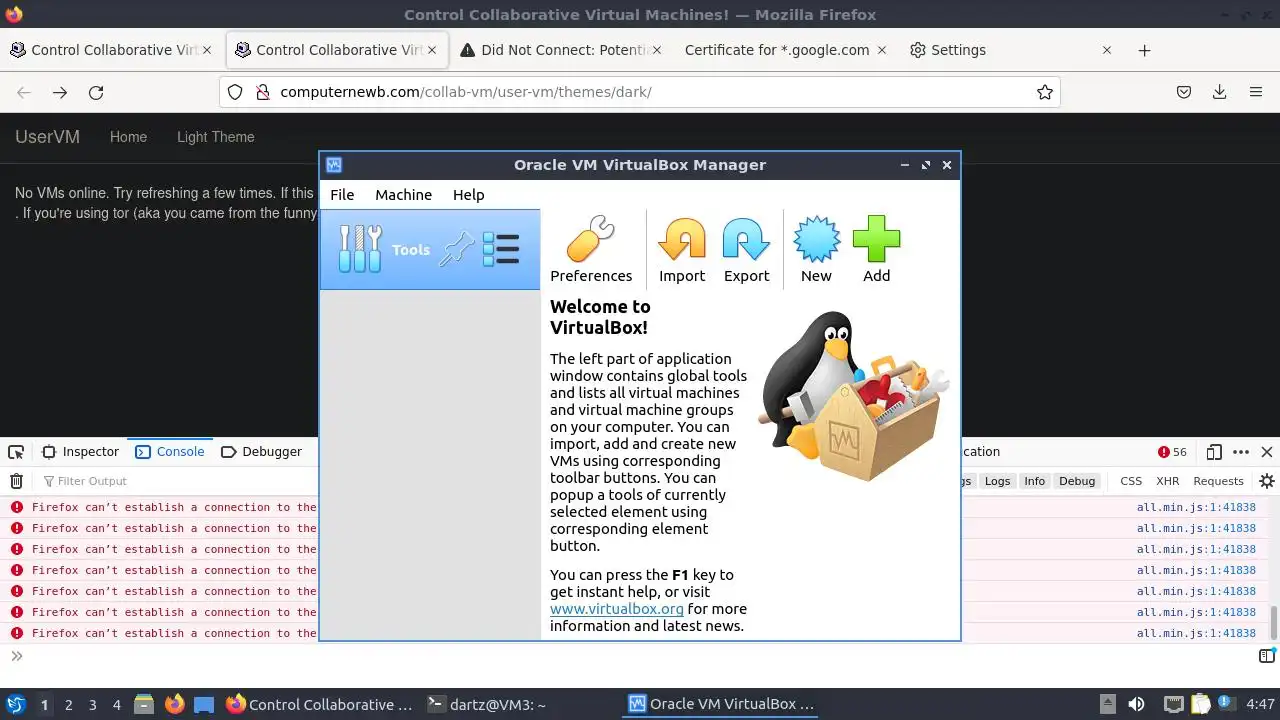Click the clipboard icon in system tray
Image resolution: width=1280 pixels, height=720 pixels.
tap(1200, 704)
